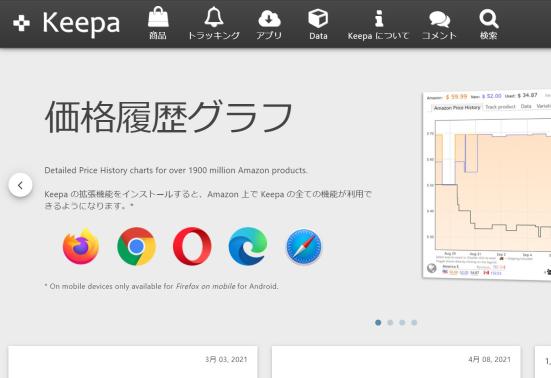551x378 pixels.
Task: Select the first carousel dot
Action: coord(378,322)
